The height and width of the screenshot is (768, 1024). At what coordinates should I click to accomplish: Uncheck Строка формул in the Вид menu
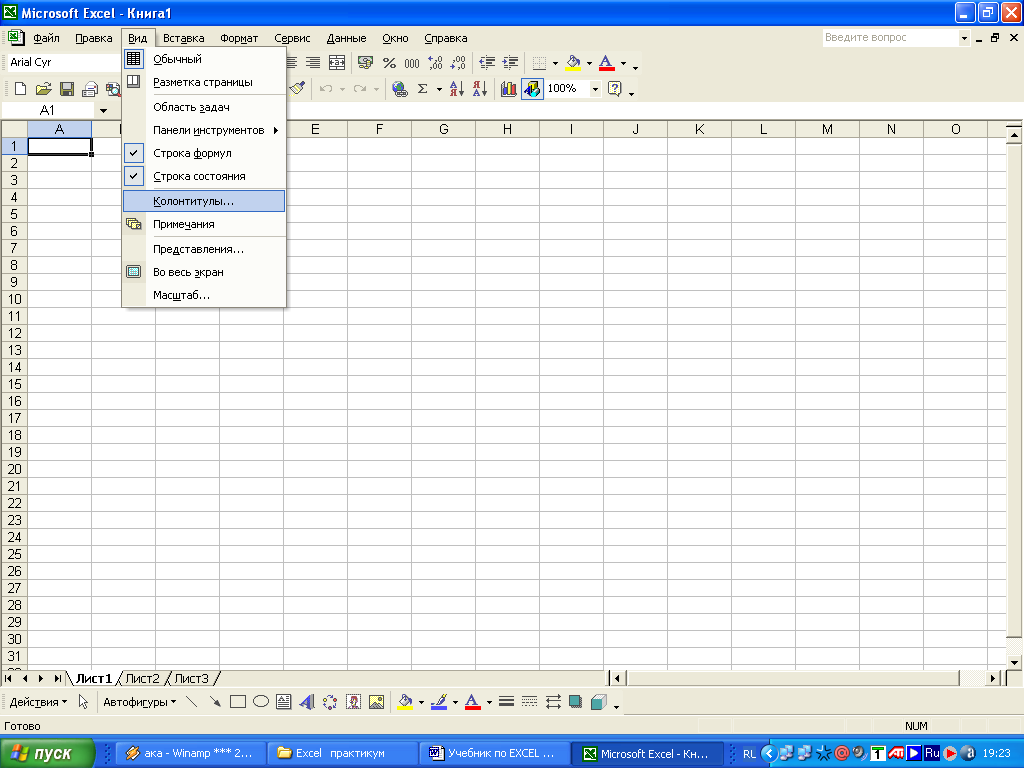[x=204, y=153]
